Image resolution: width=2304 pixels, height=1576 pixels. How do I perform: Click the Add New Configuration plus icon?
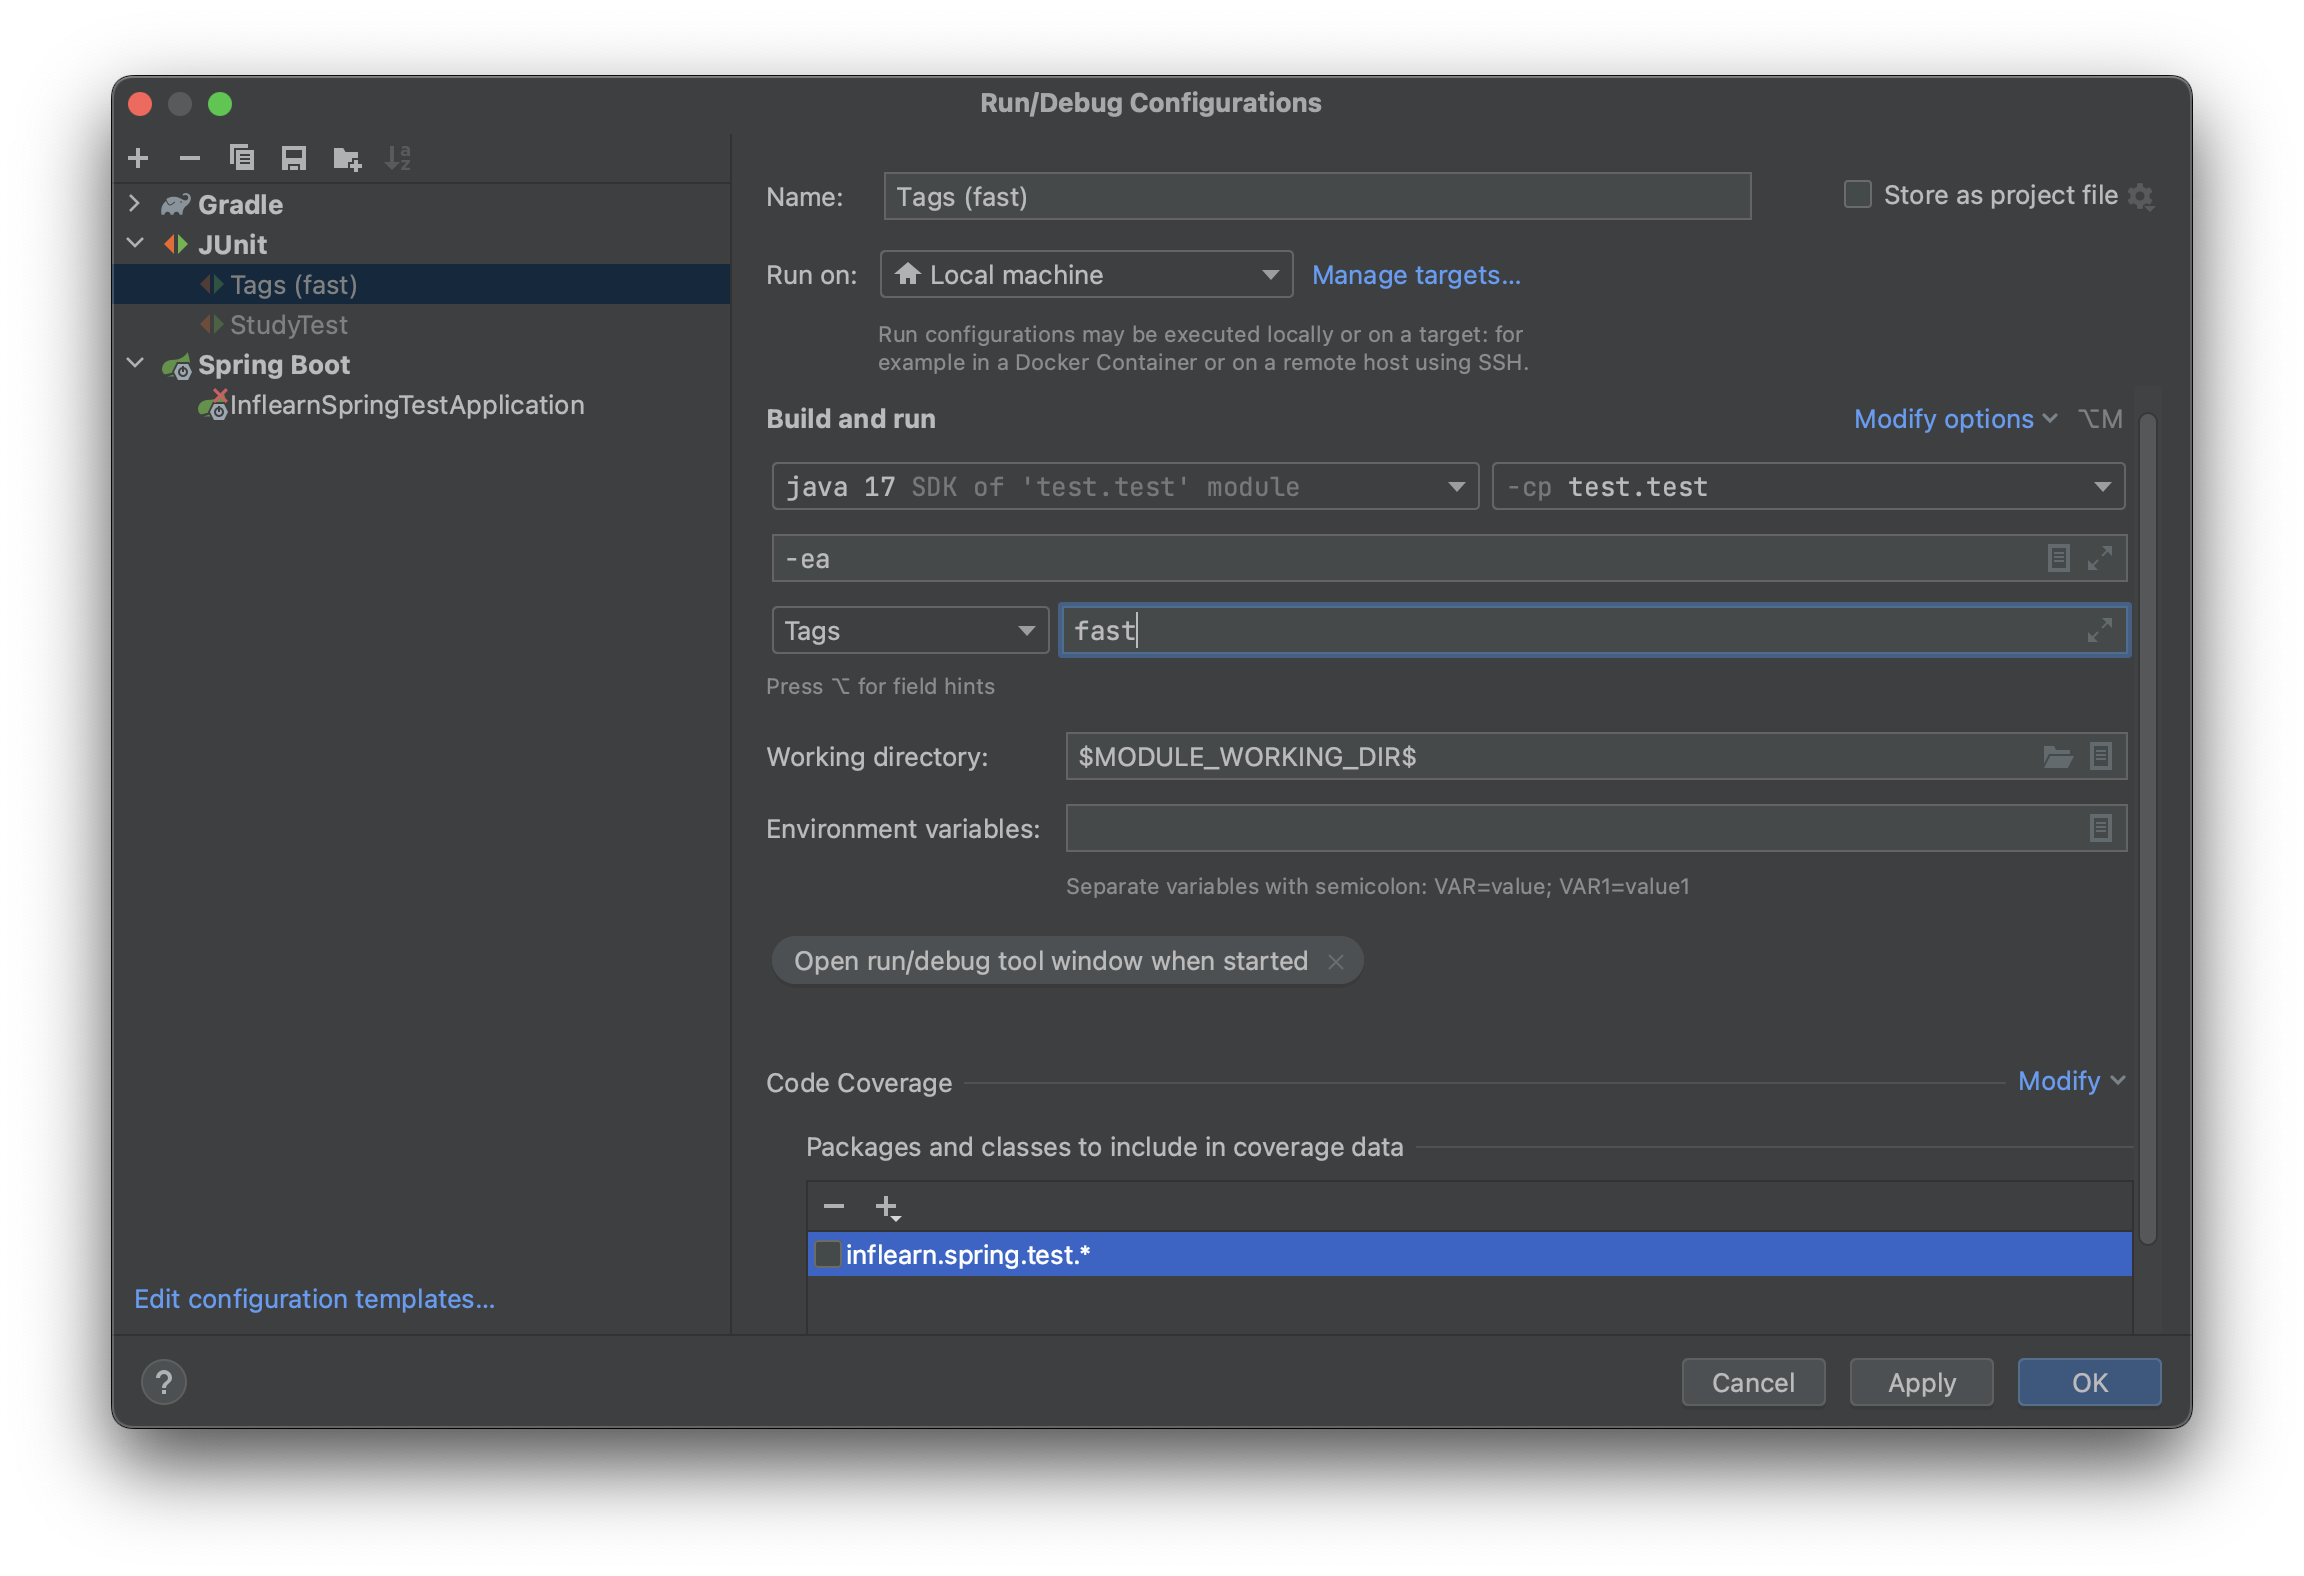pos(138,158)
